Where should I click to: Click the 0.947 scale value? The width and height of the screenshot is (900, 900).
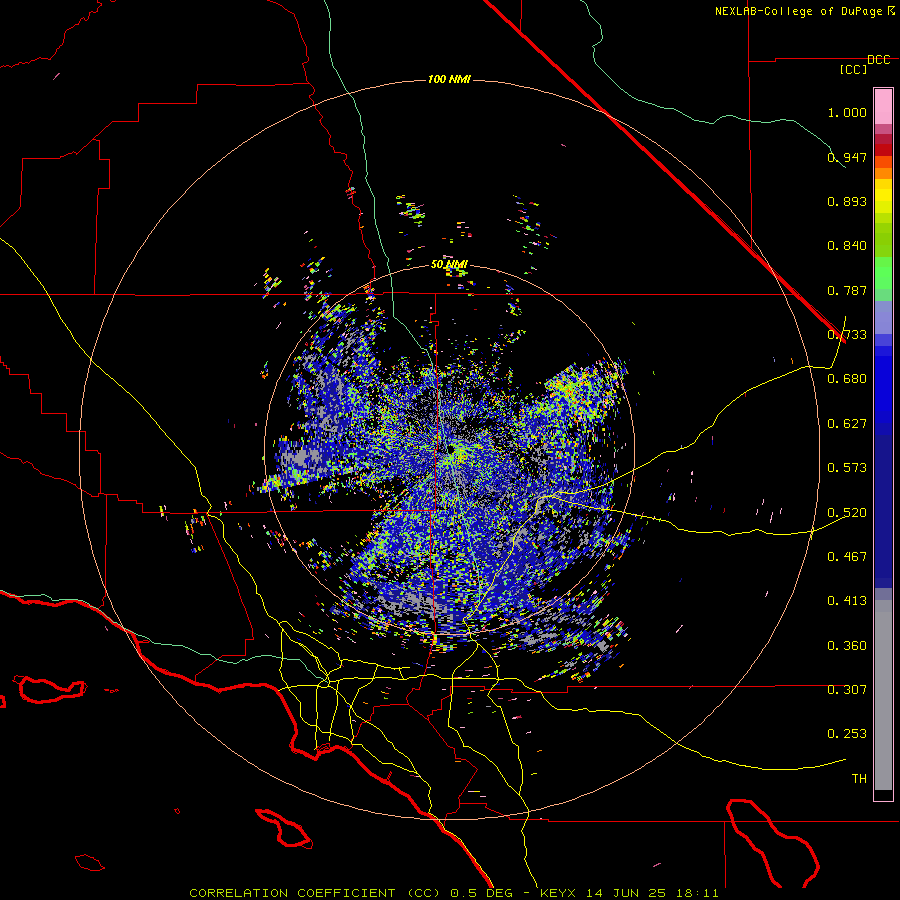click(847, 157)
